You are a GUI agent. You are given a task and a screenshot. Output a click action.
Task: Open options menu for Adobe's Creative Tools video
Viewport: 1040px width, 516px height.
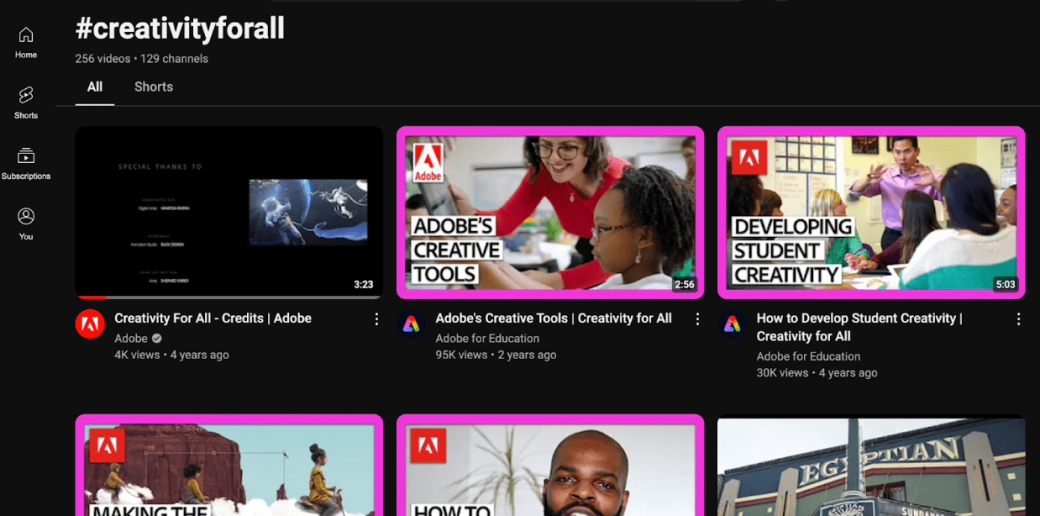[697, 319]
